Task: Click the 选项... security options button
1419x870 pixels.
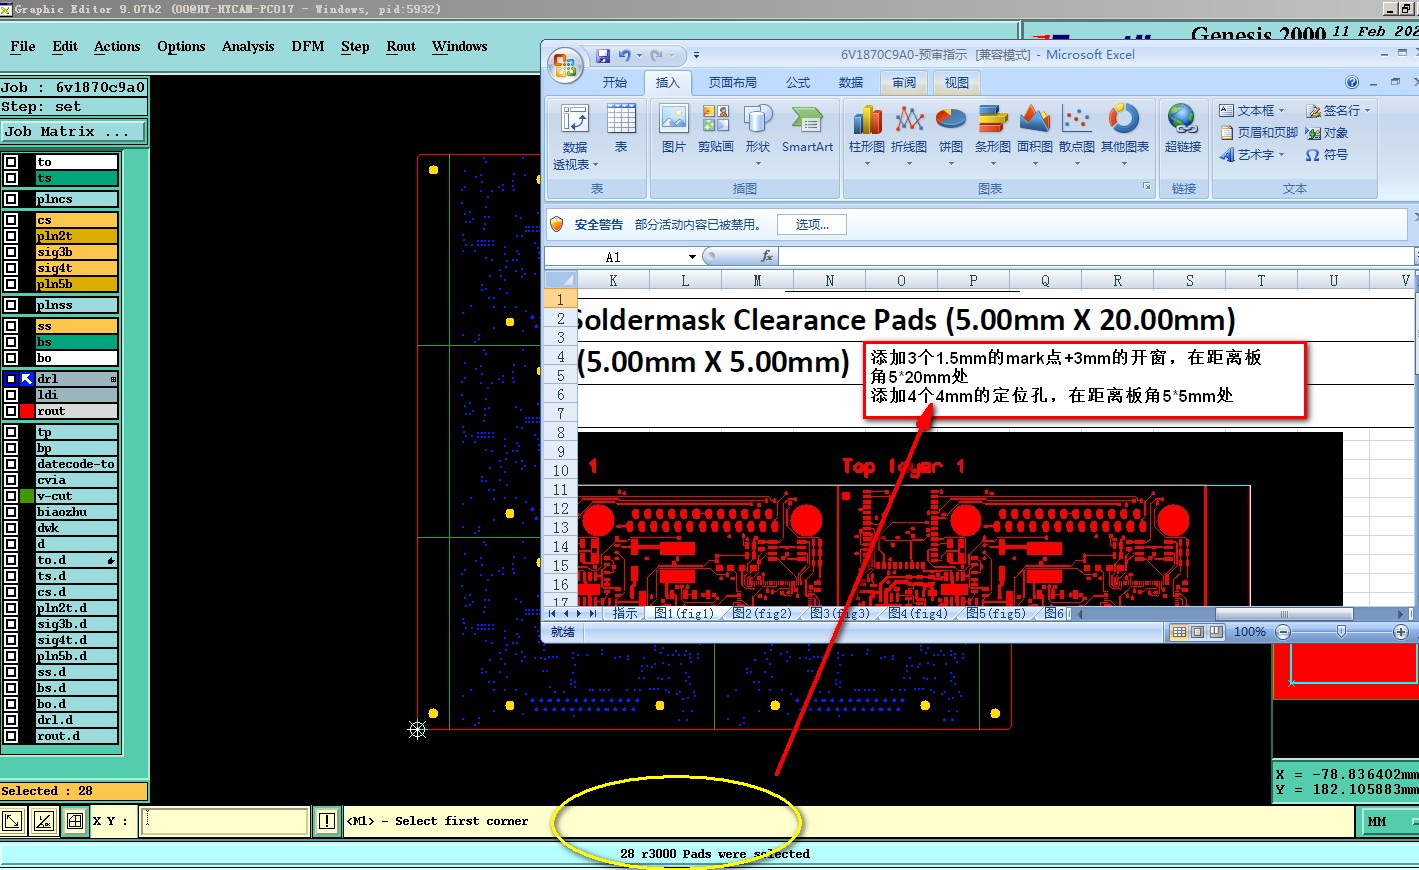Action: click(x=812, y=225)
